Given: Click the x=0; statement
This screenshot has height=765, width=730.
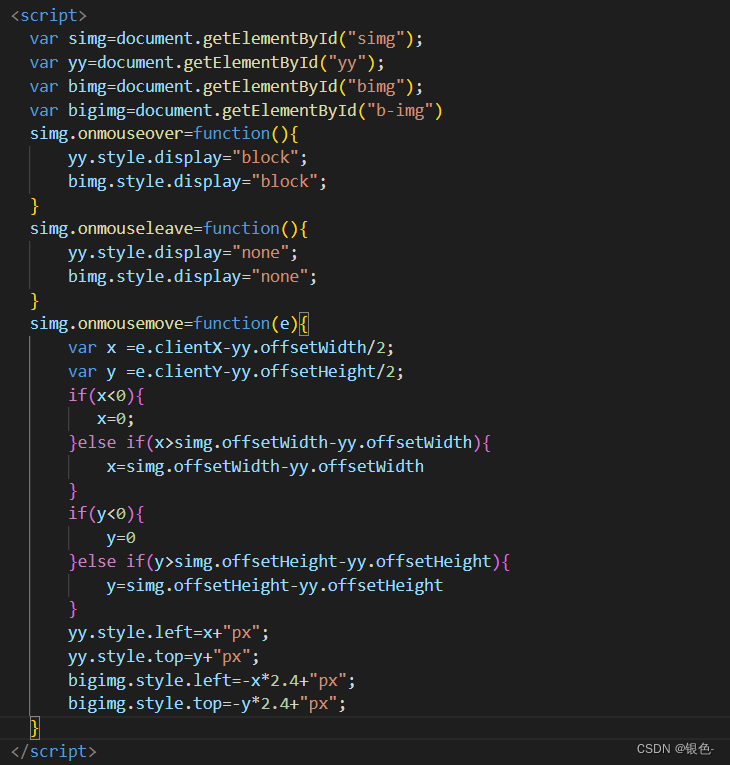Looking at the screenshot, I should [115, 419].
